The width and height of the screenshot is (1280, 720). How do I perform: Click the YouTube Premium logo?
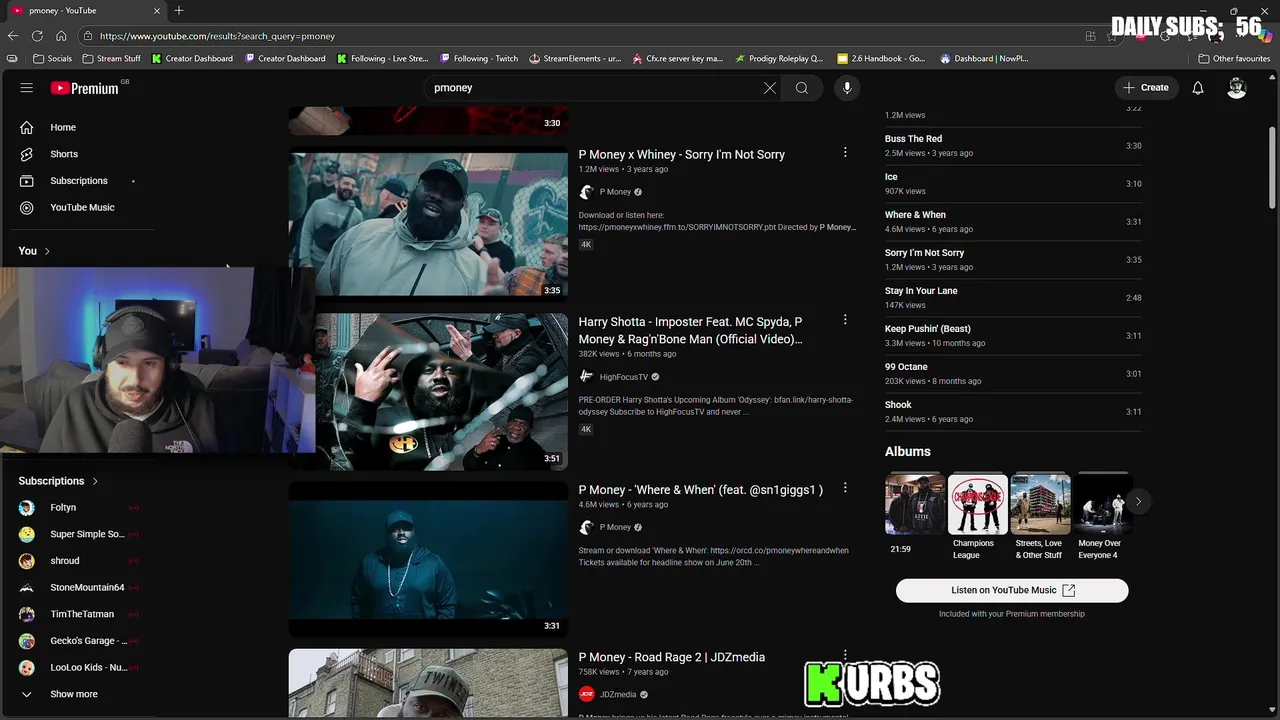[85, 88]
